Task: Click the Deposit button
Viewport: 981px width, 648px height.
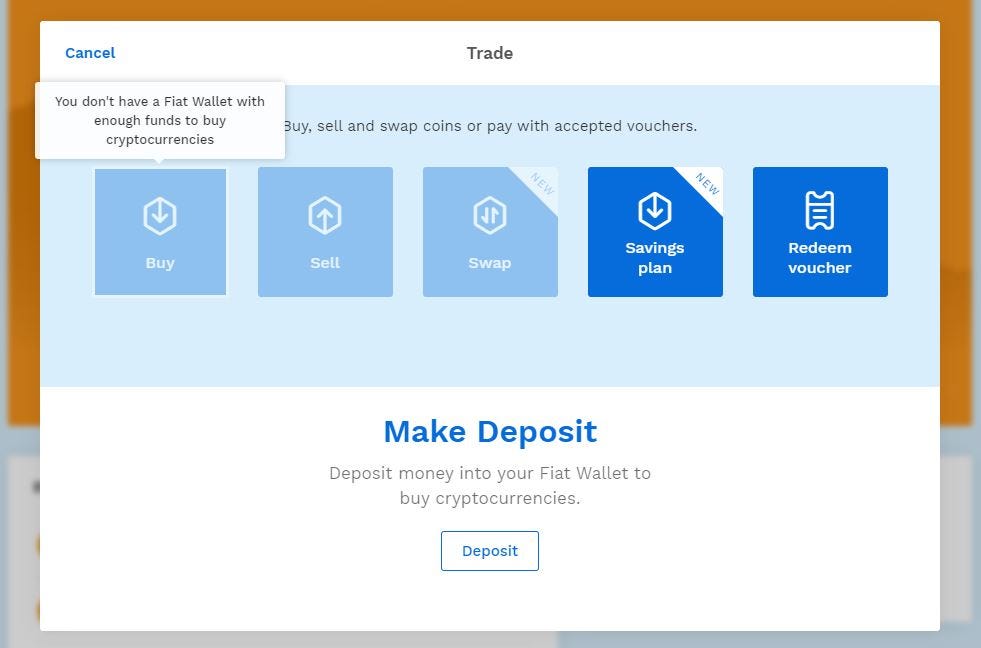Action: tap(490, 551)
